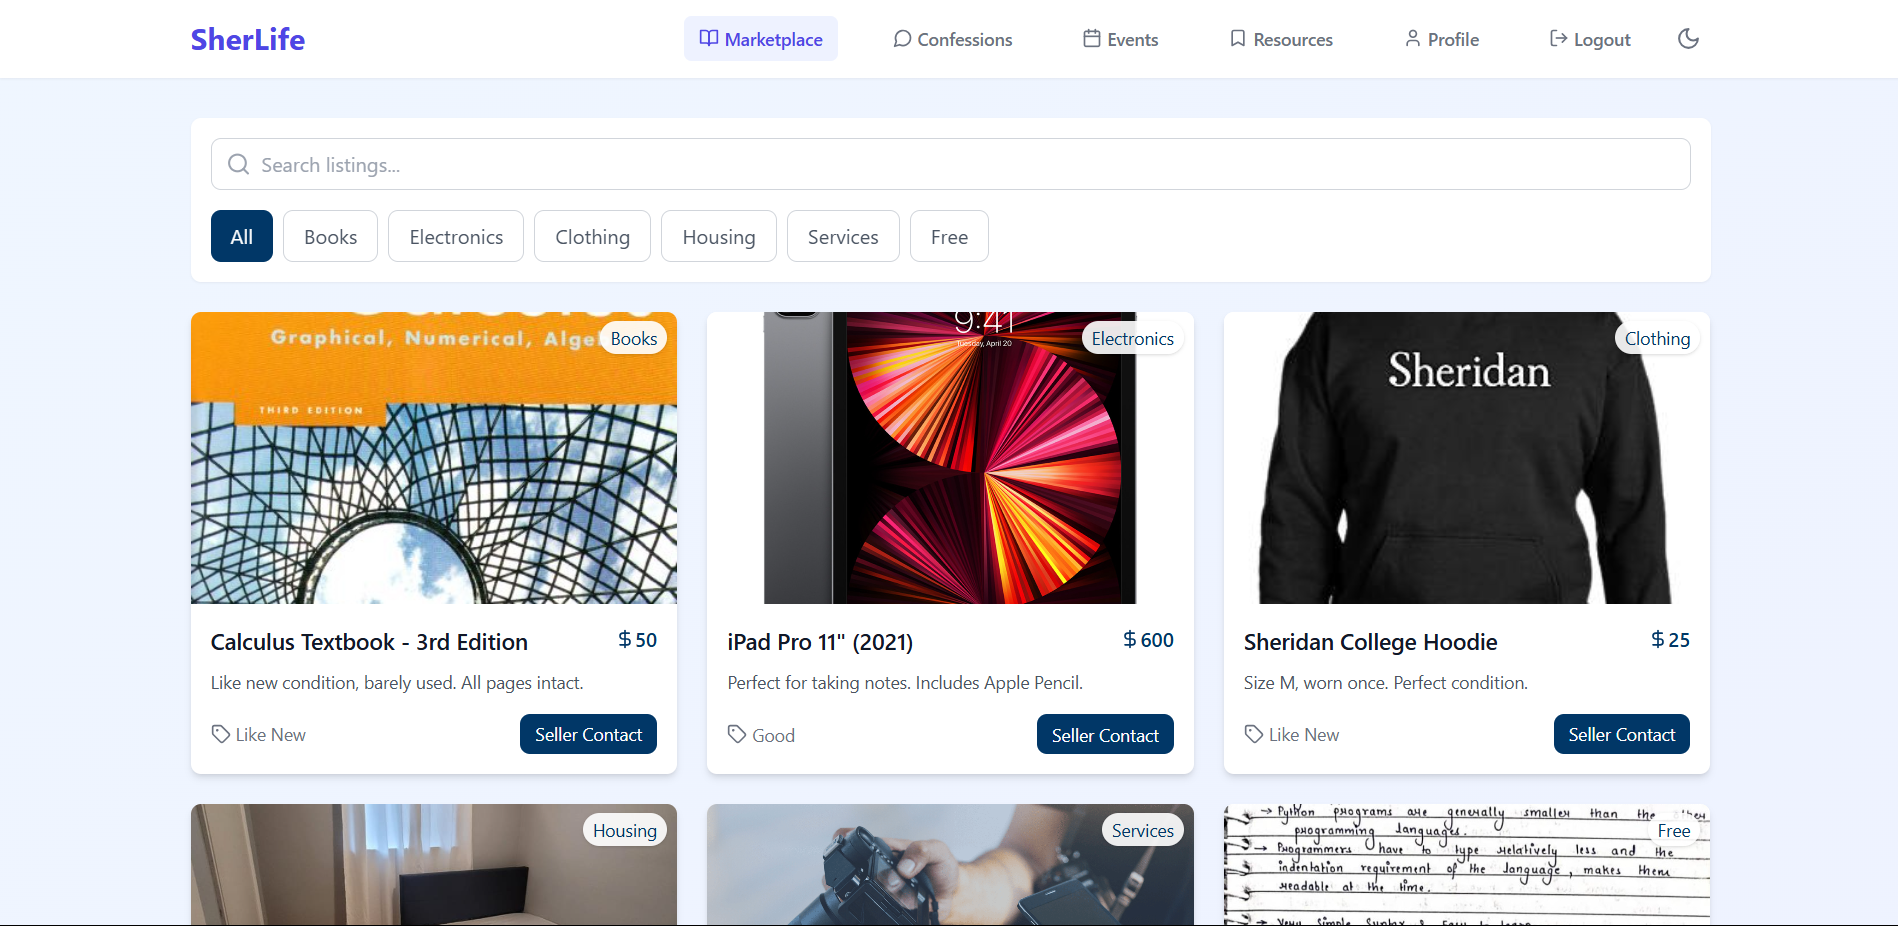Select the All category filter

[x=242, y=236]
